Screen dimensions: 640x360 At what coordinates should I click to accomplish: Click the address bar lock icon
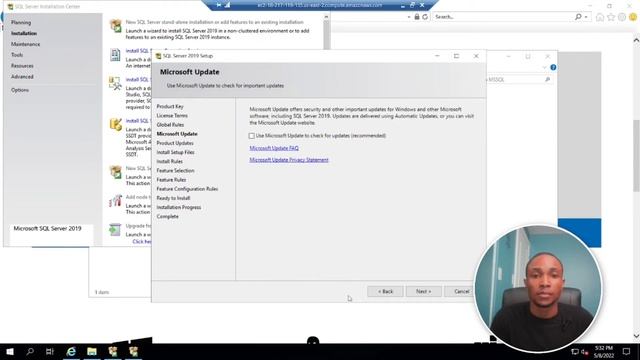(417, 17)
